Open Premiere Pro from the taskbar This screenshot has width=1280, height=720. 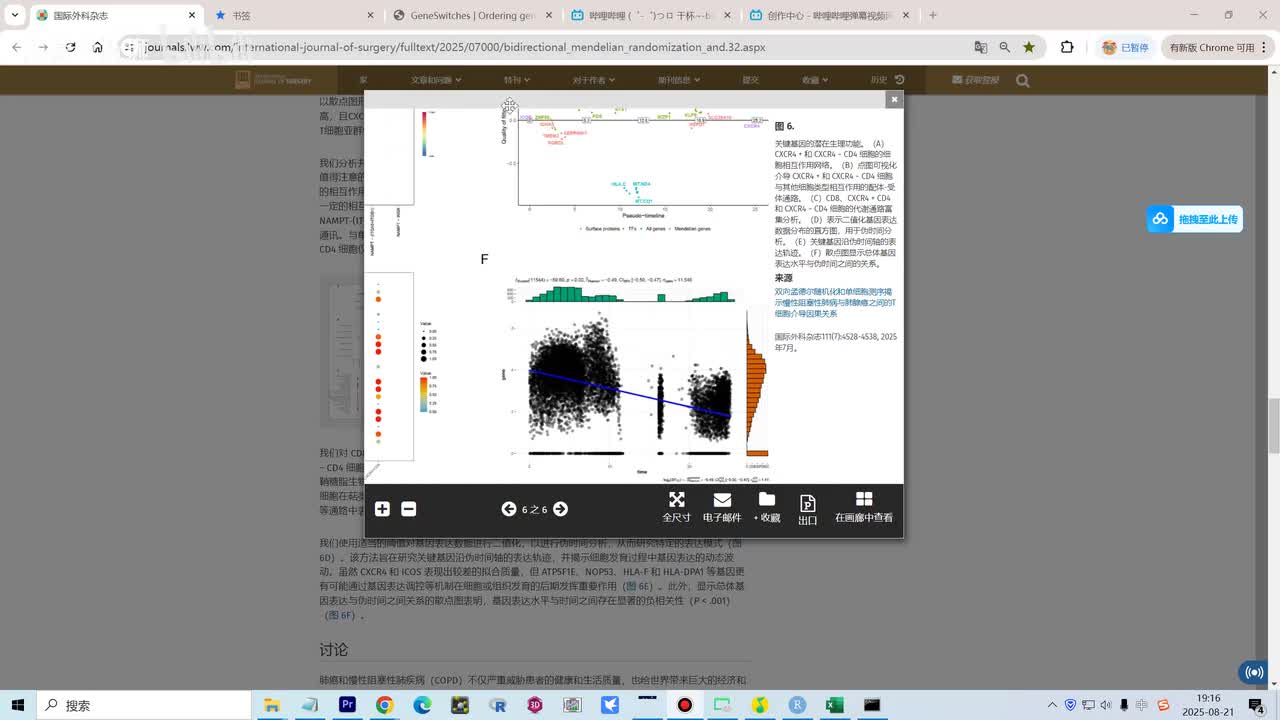347,705
